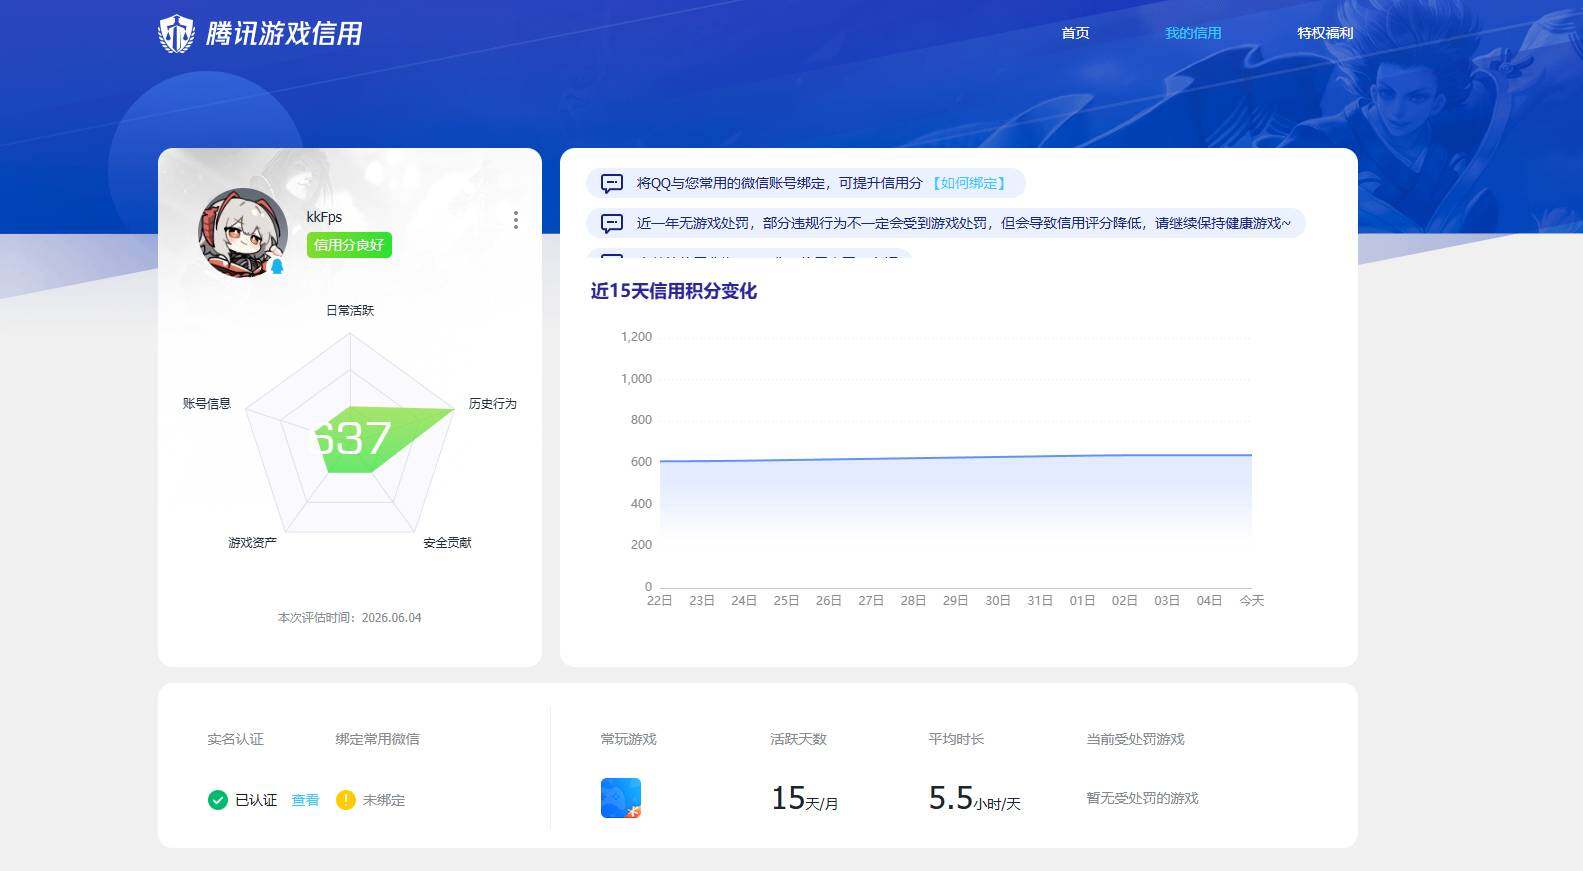This screenshot has width=1583, height=871.
Task: Click the 信用分良好 badge
Action: pyautogui.click(x=349, y=245)
